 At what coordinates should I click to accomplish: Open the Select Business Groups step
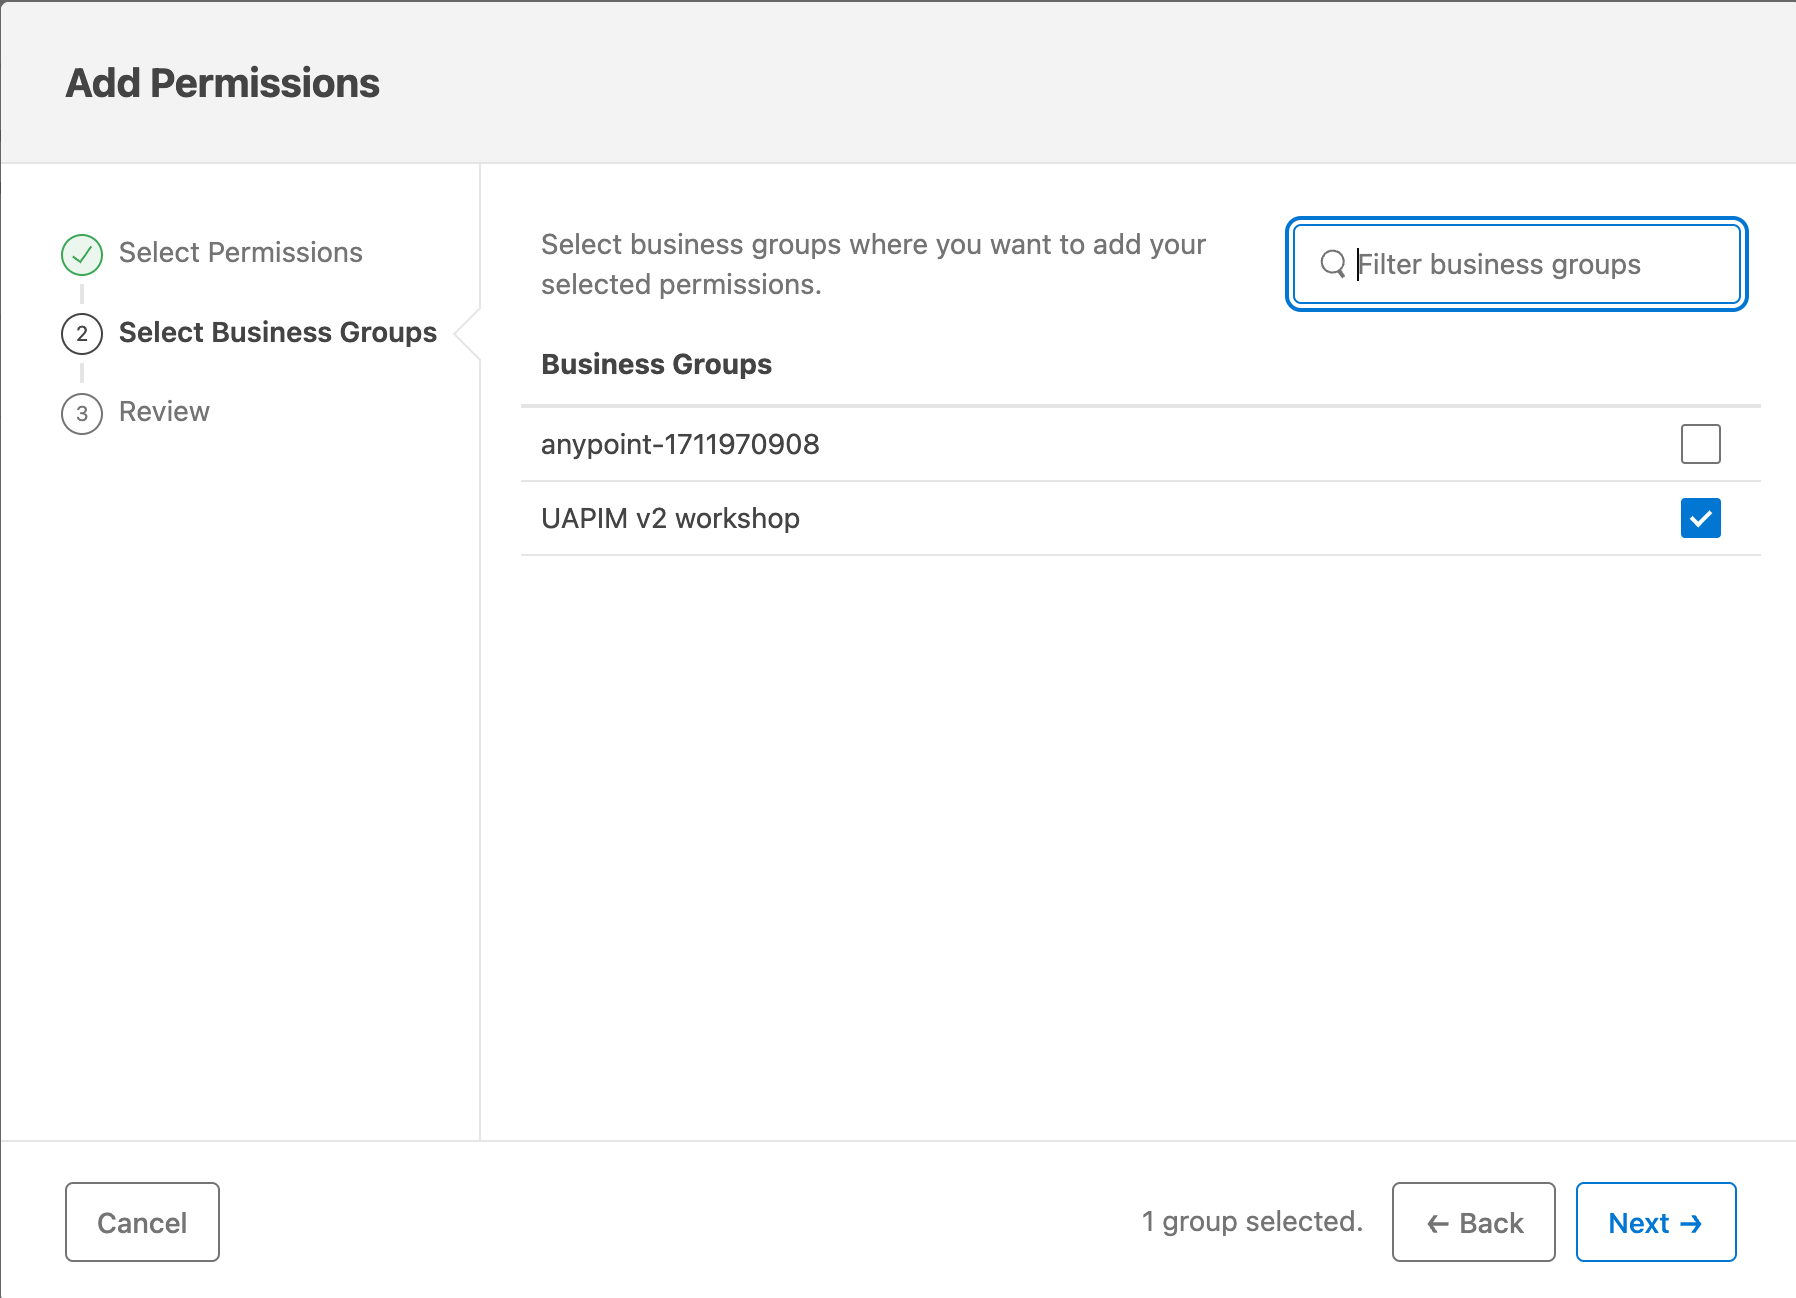[277, 333]
